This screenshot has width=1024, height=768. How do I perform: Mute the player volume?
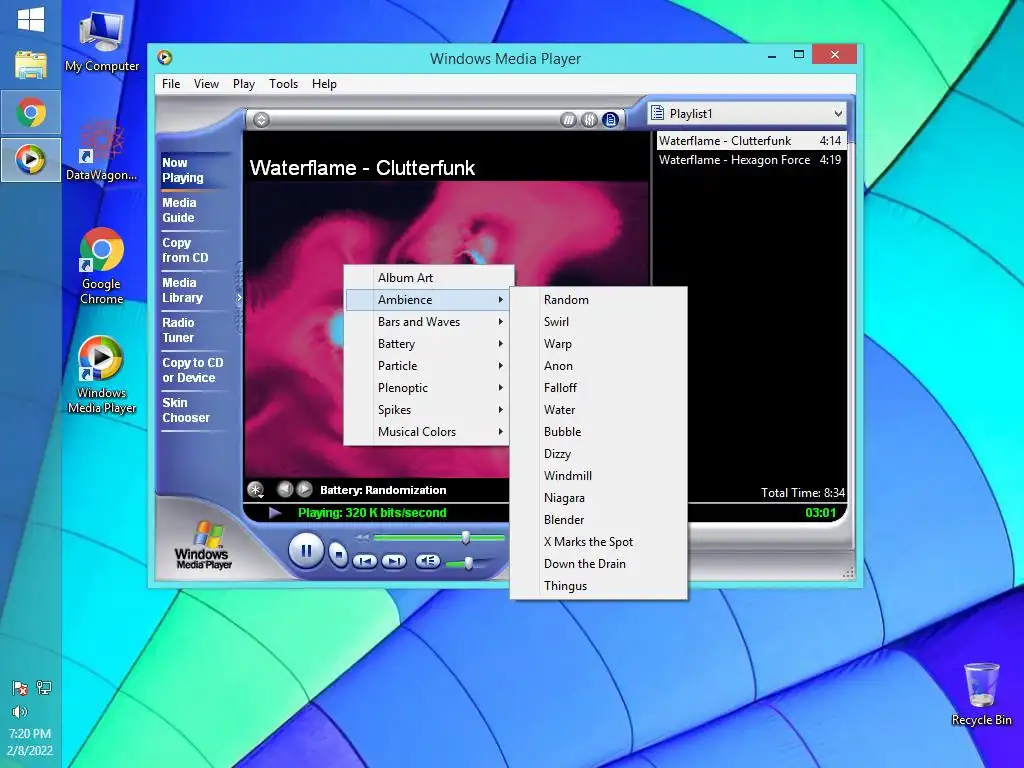[428, 560]
